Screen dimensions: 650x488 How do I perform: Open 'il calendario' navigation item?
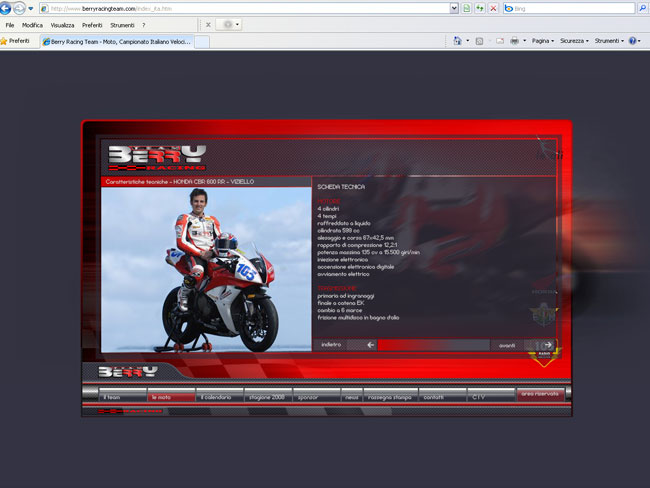220,397
